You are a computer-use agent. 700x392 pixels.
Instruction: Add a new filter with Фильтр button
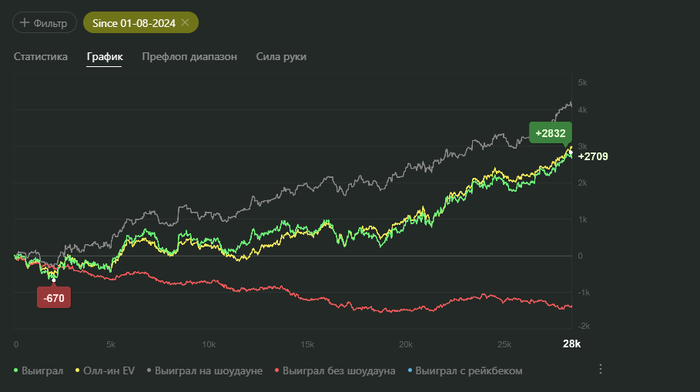point(44,22)
